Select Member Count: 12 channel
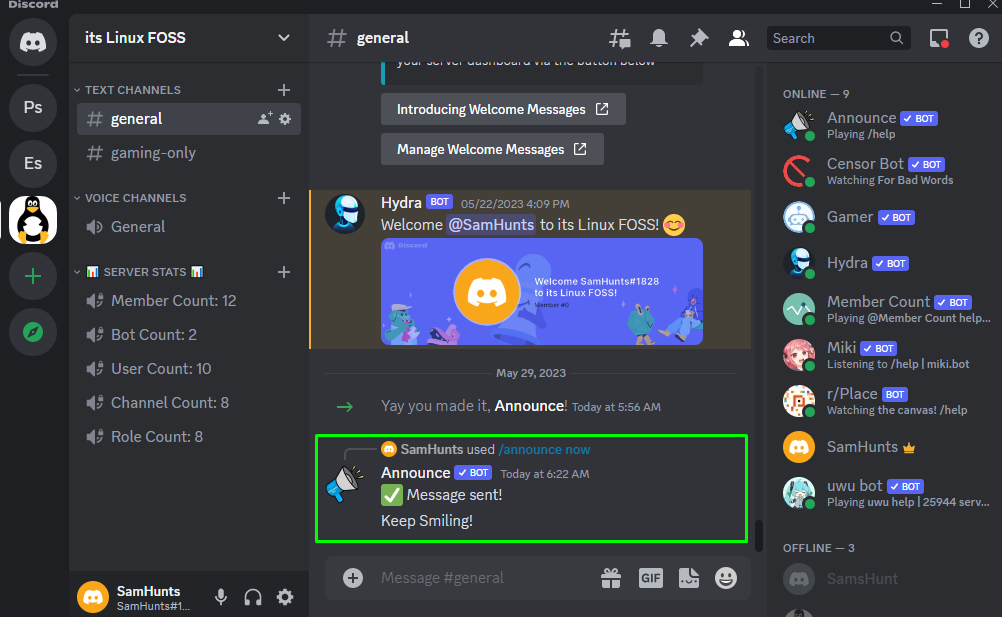 pyautogui.click(x=189, y=301)
